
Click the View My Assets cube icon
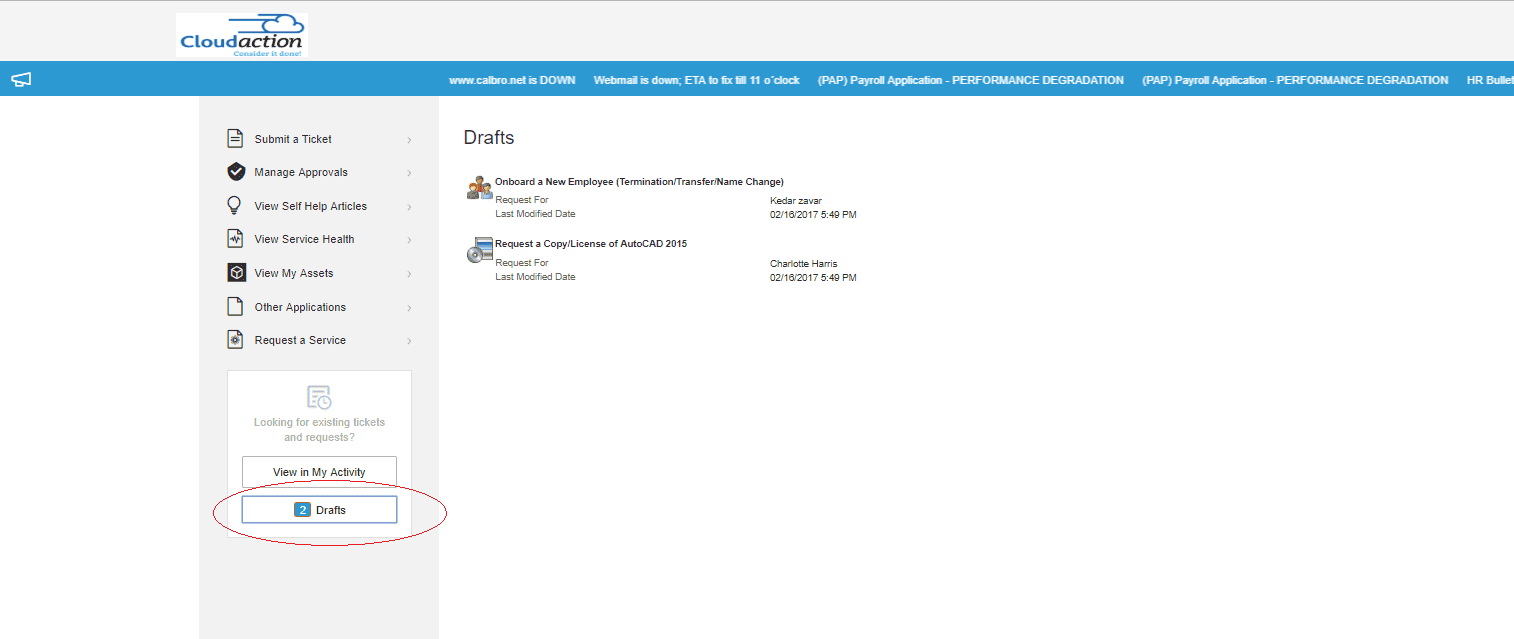236,273
